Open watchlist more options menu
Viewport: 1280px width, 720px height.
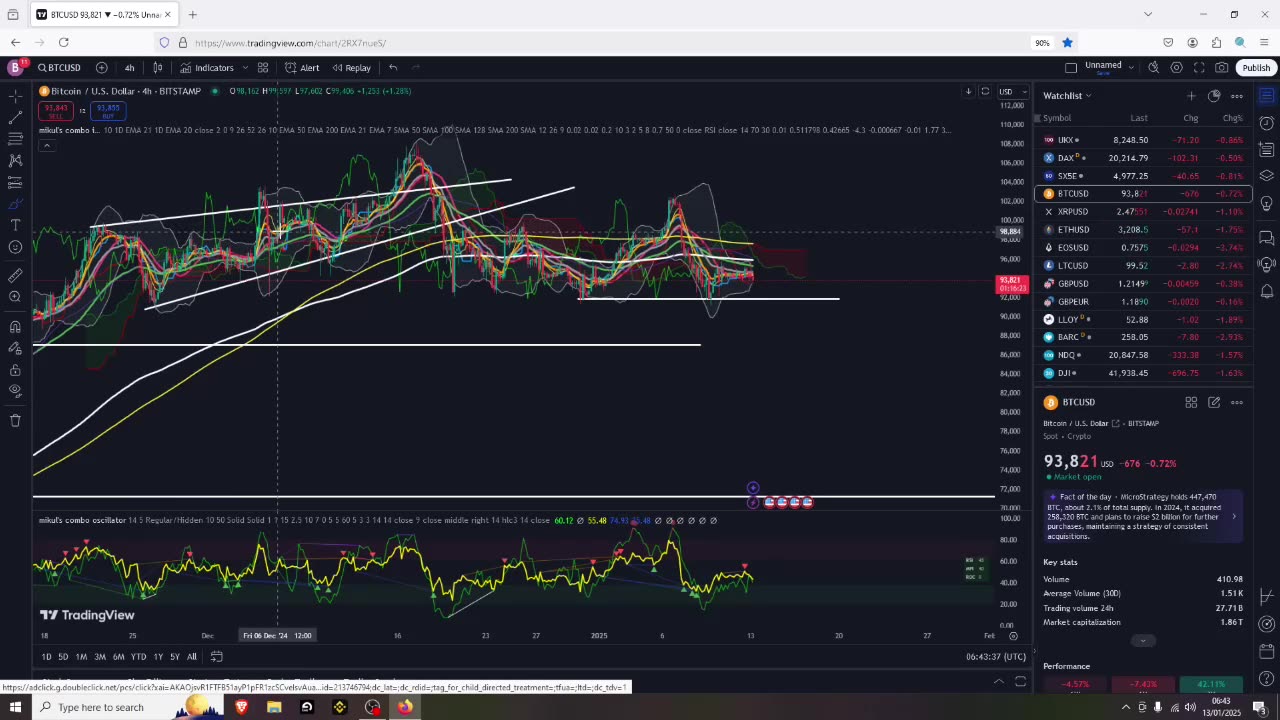[1237, 96]
